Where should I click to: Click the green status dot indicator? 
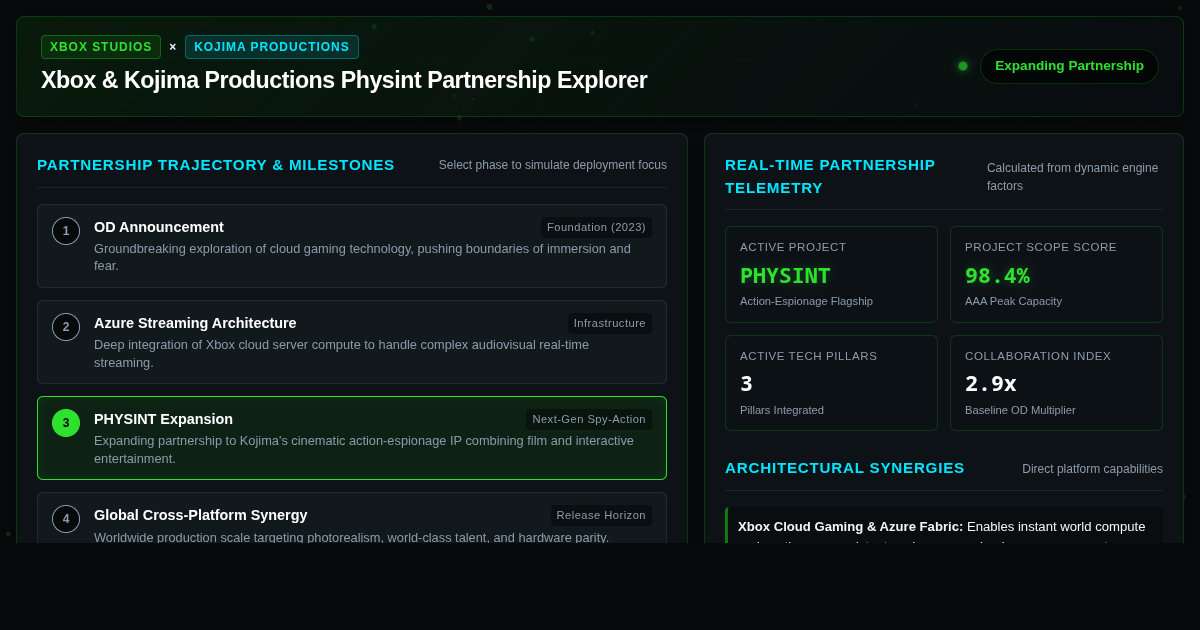coord(963,66)
